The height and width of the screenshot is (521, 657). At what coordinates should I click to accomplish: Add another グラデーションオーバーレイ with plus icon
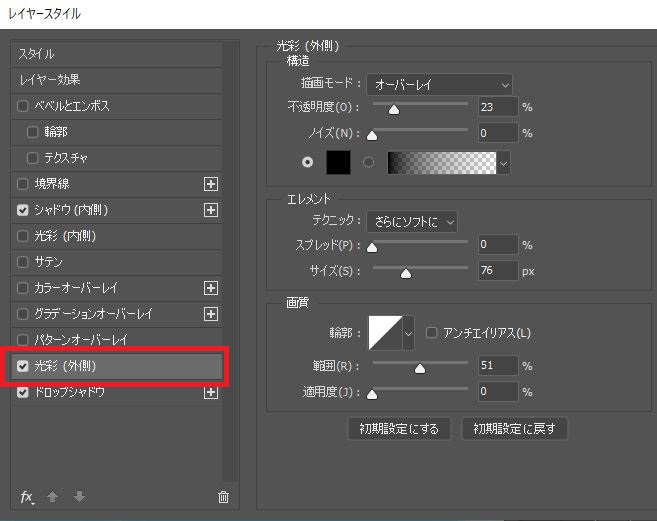211,314
